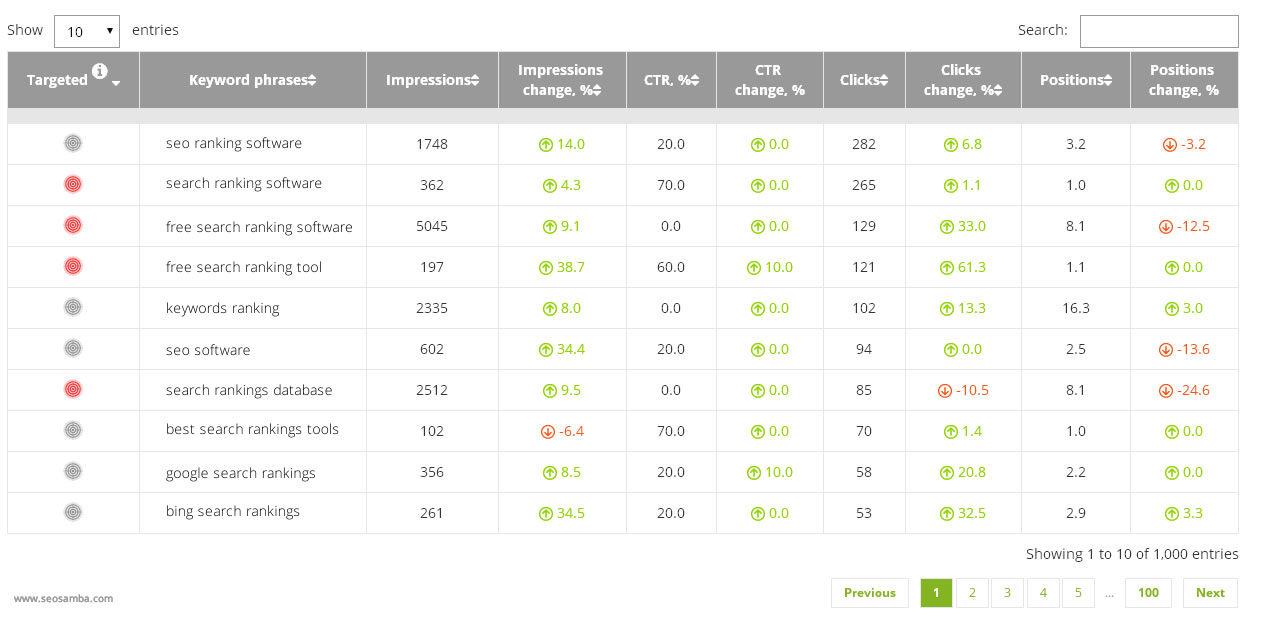
Task: Click the up-arrow icon beside 13.3 clicks change
Action: point(946,308)
